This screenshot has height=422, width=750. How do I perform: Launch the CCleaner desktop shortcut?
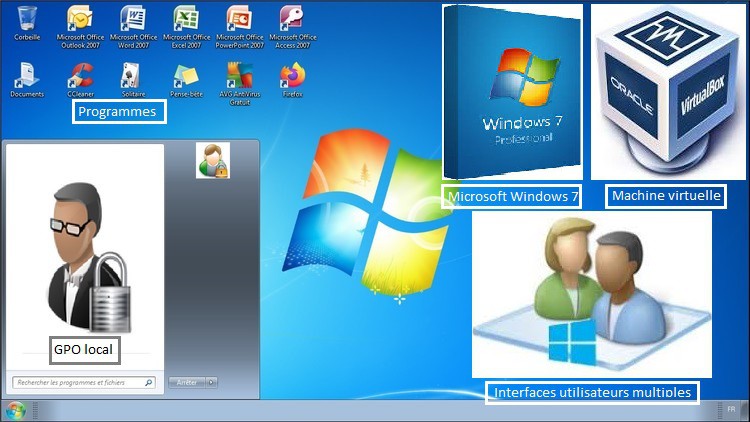tap(80, 80)
